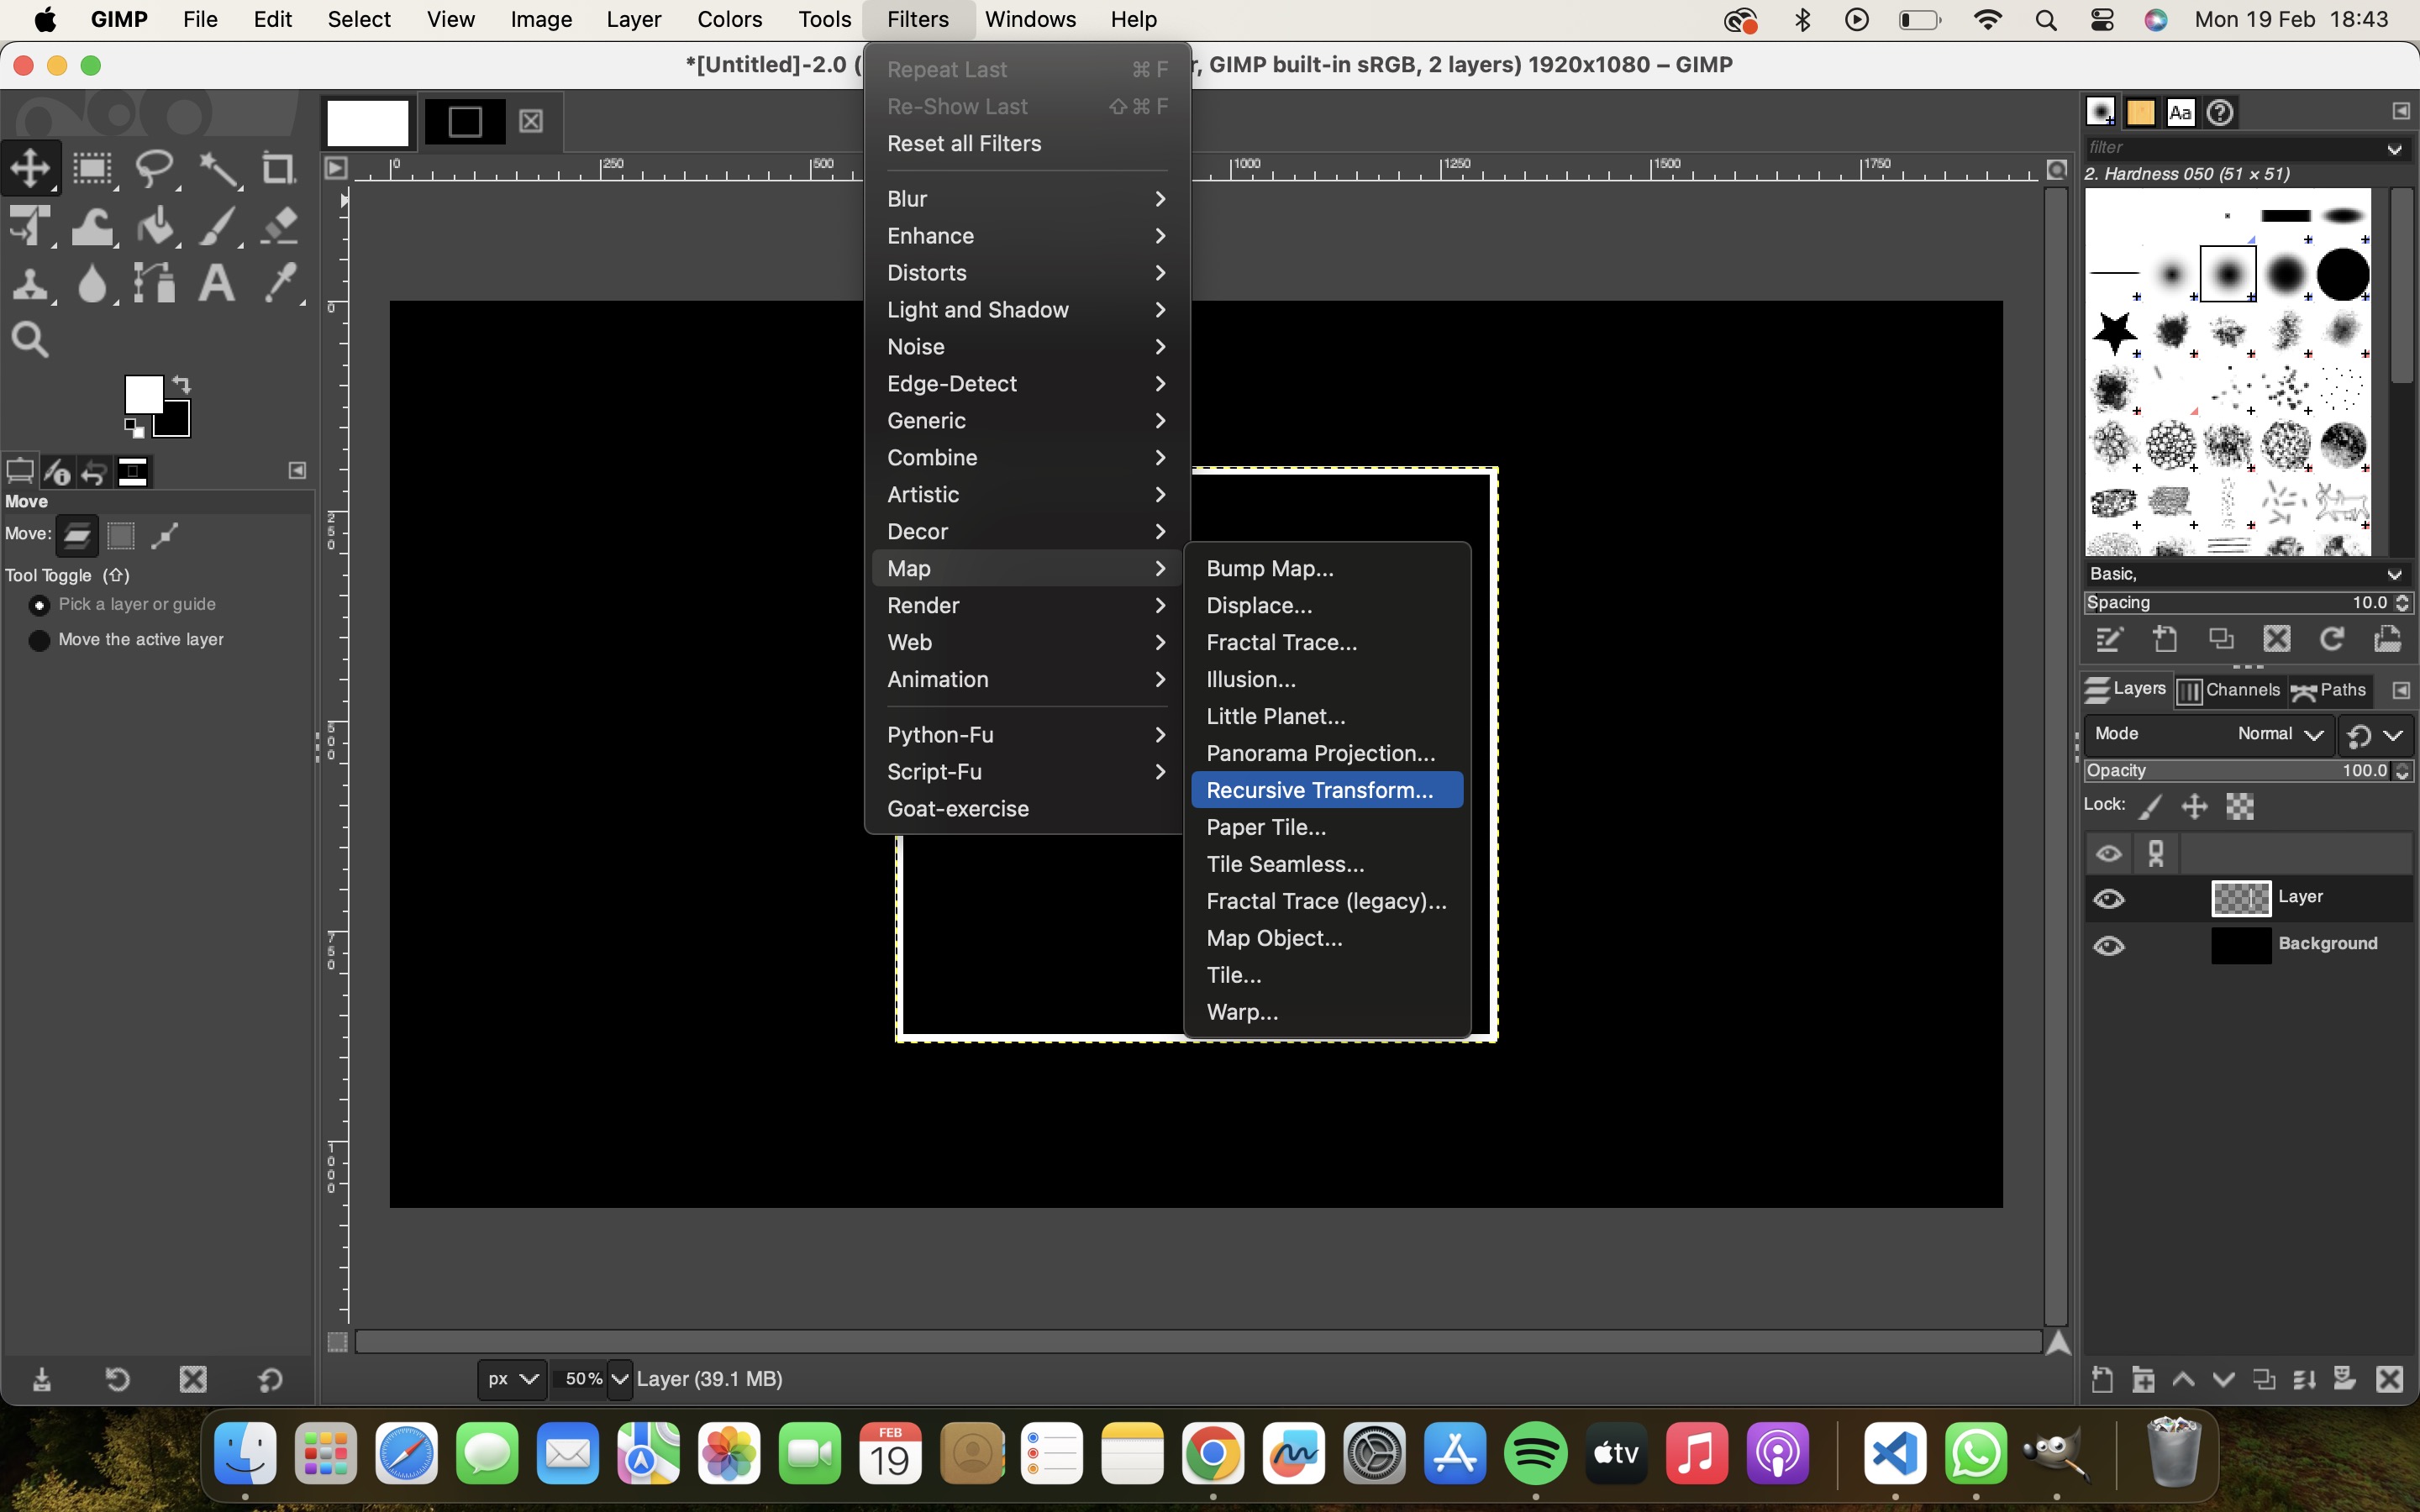Click Reset all Filters entry
This screenshot has width=2420, height=1512.
[1027, 144]
